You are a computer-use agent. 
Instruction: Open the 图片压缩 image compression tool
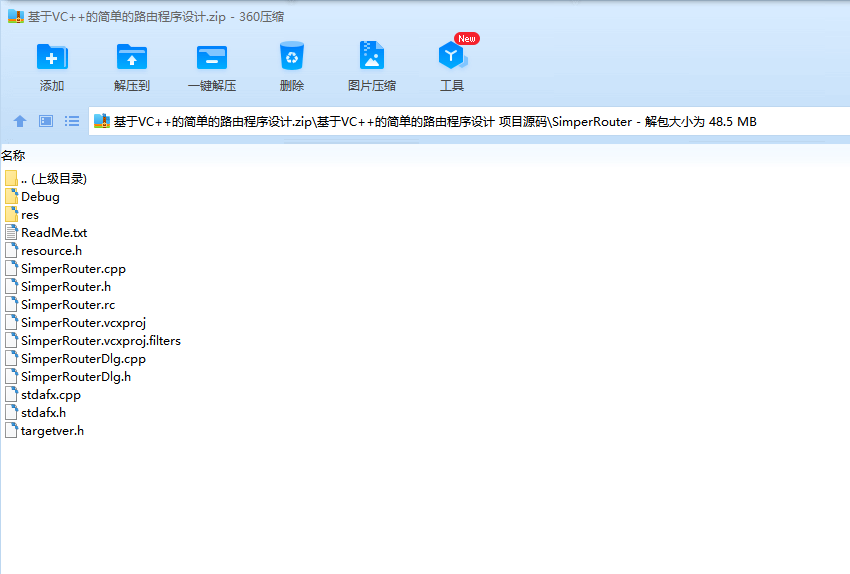[x=372, y=55]
